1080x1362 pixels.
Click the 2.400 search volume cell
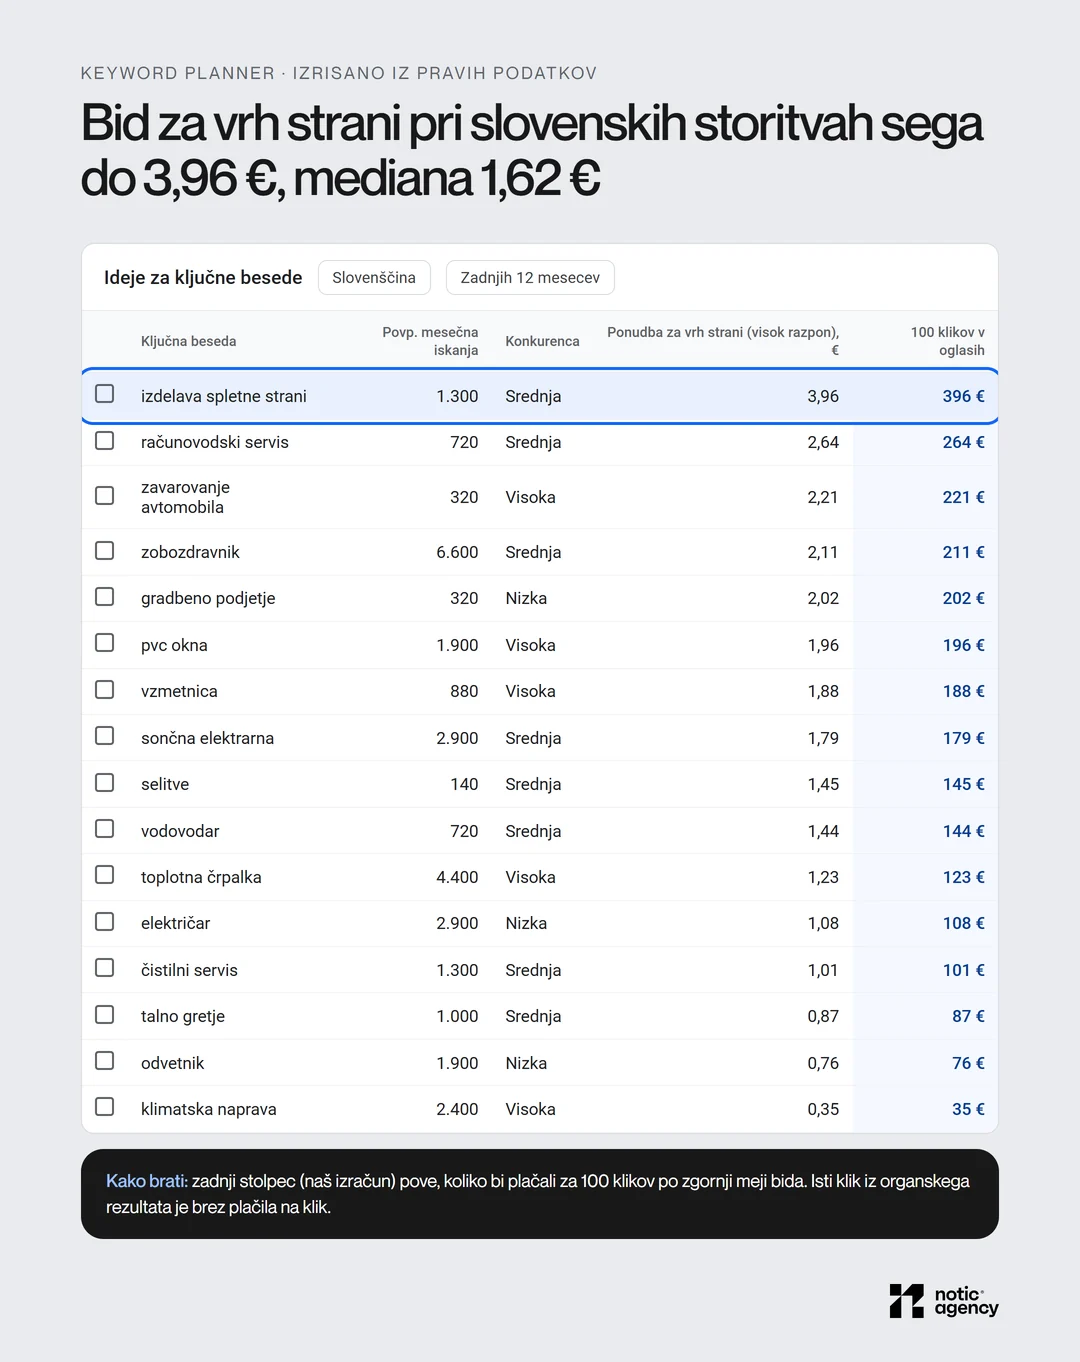point(457,1109)
